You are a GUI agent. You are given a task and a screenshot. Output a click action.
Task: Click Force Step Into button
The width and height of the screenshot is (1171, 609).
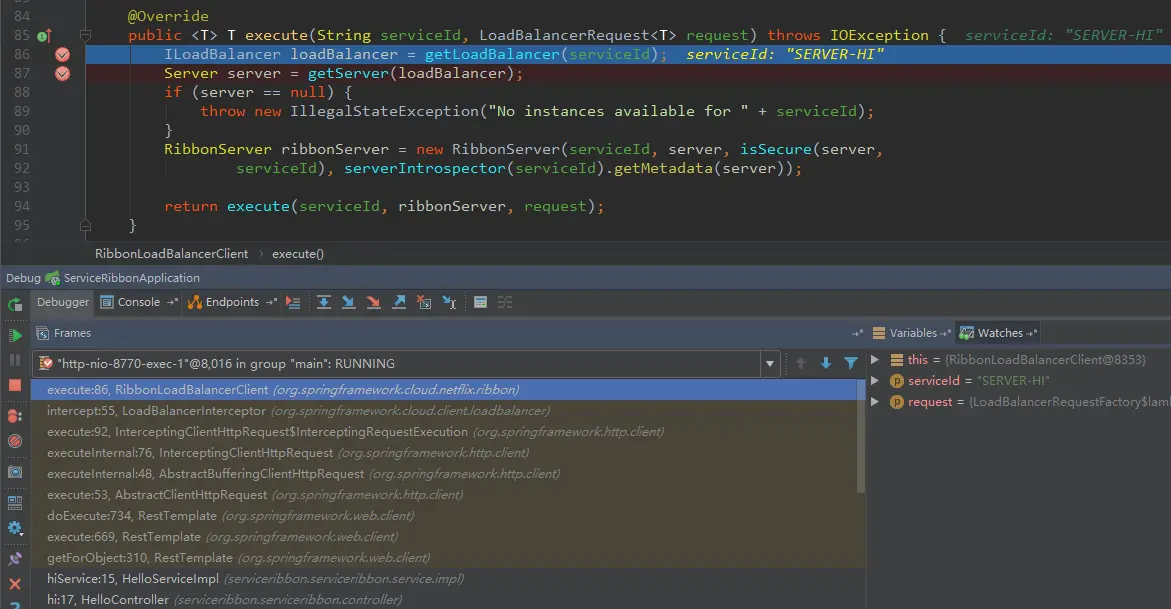pos(373,303)
